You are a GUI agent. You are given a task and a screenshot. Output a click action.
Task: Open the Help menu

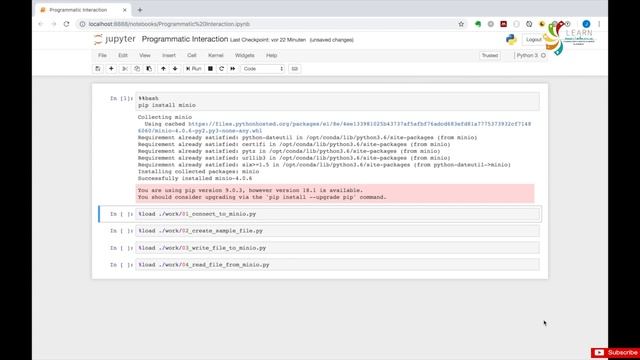click(x=271, y=55)
